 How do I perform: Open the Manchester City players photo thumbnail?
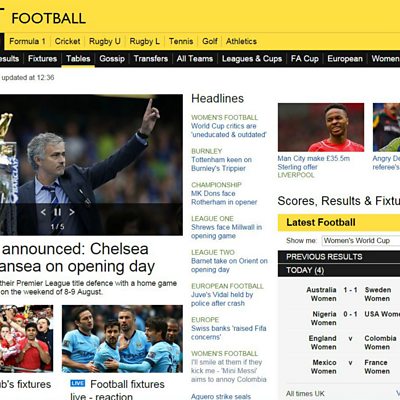(x=122, y=339)
